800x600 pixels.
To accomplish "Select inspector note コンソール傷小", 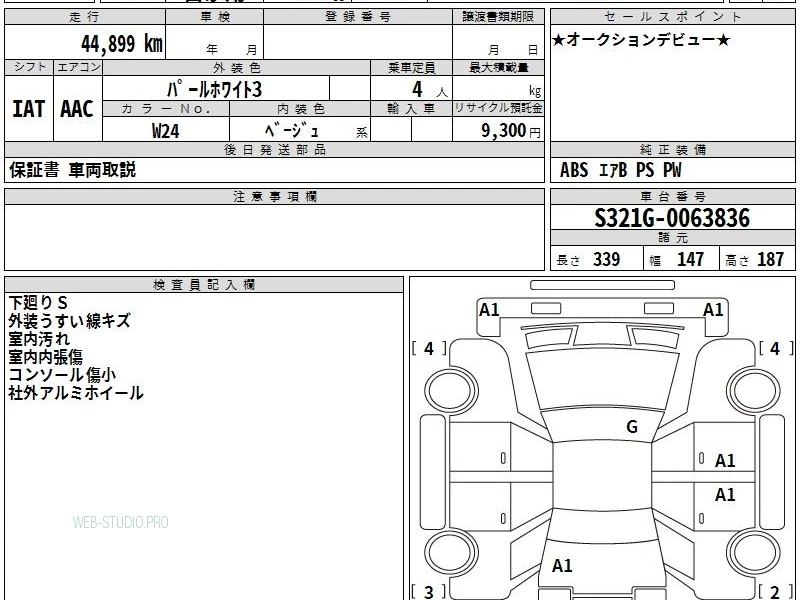I will [x=62, y=374].
